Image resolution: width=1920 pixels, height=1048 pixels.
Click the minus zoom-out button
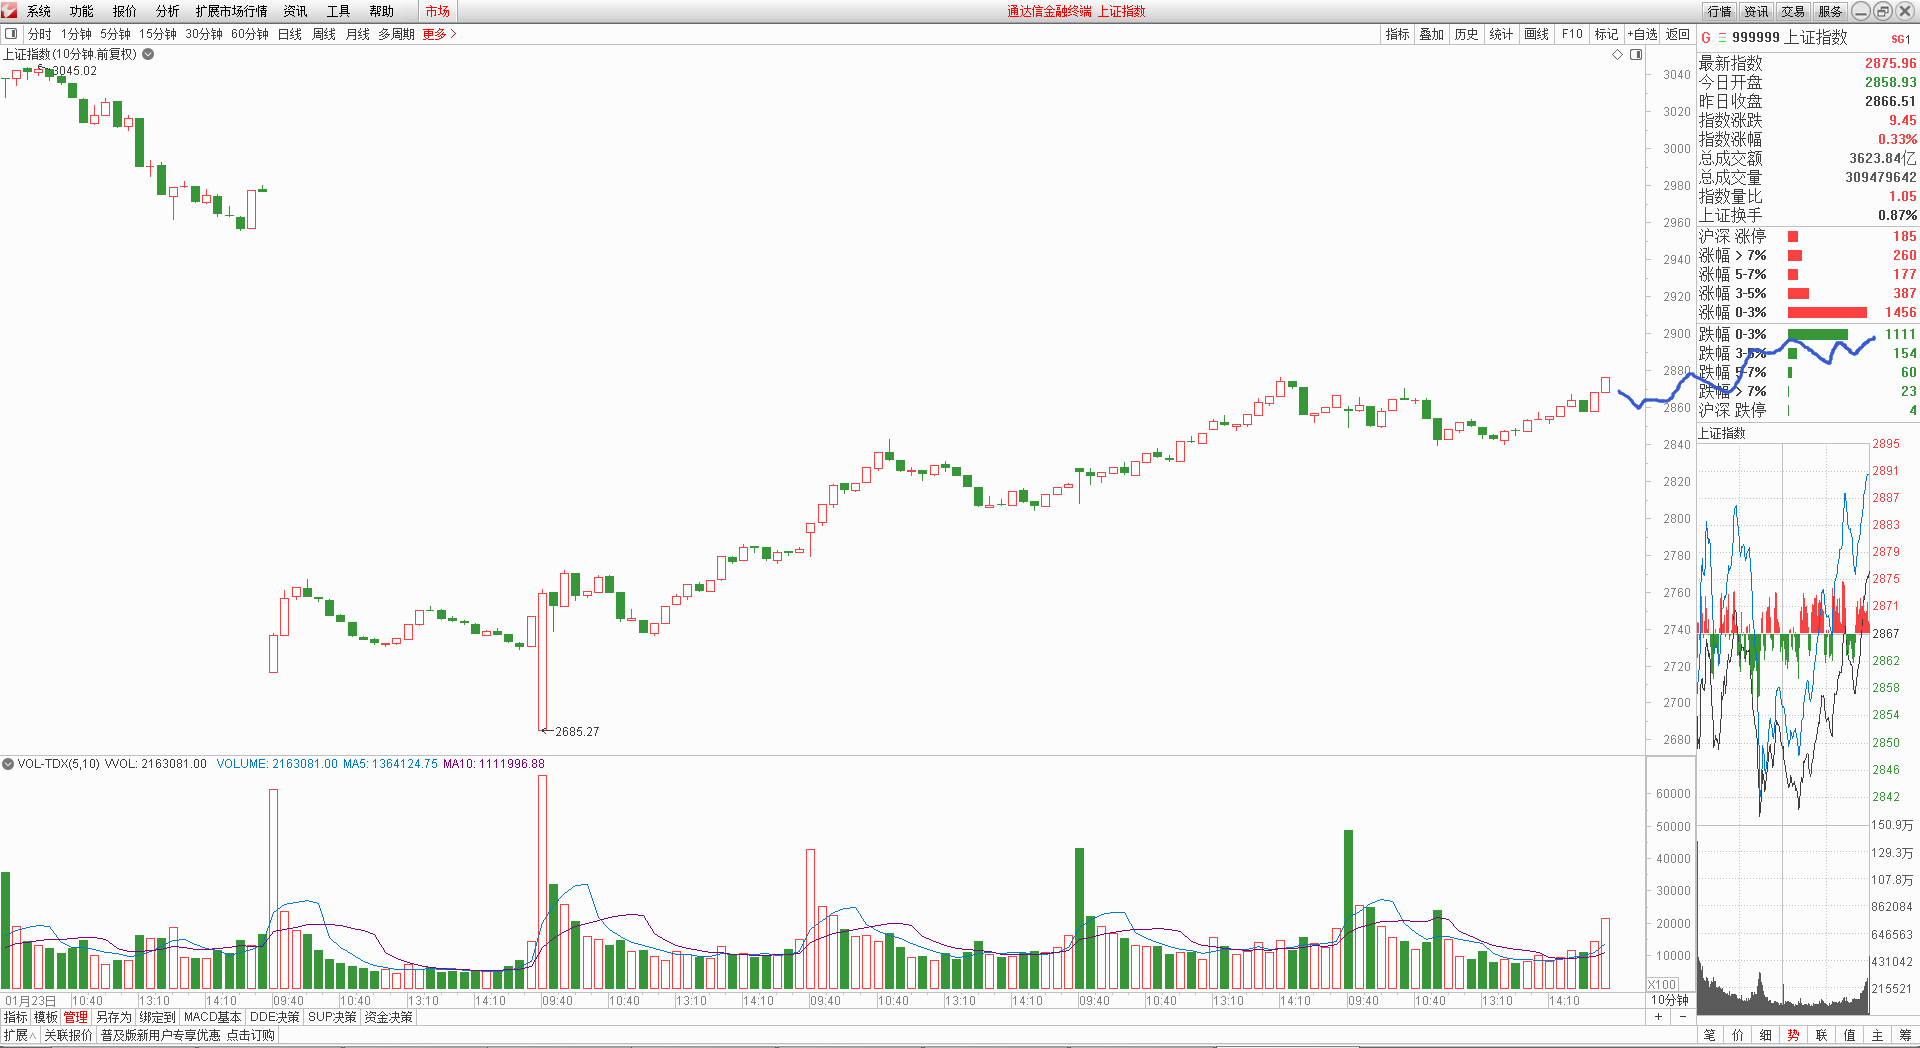pos(1682,1017)
